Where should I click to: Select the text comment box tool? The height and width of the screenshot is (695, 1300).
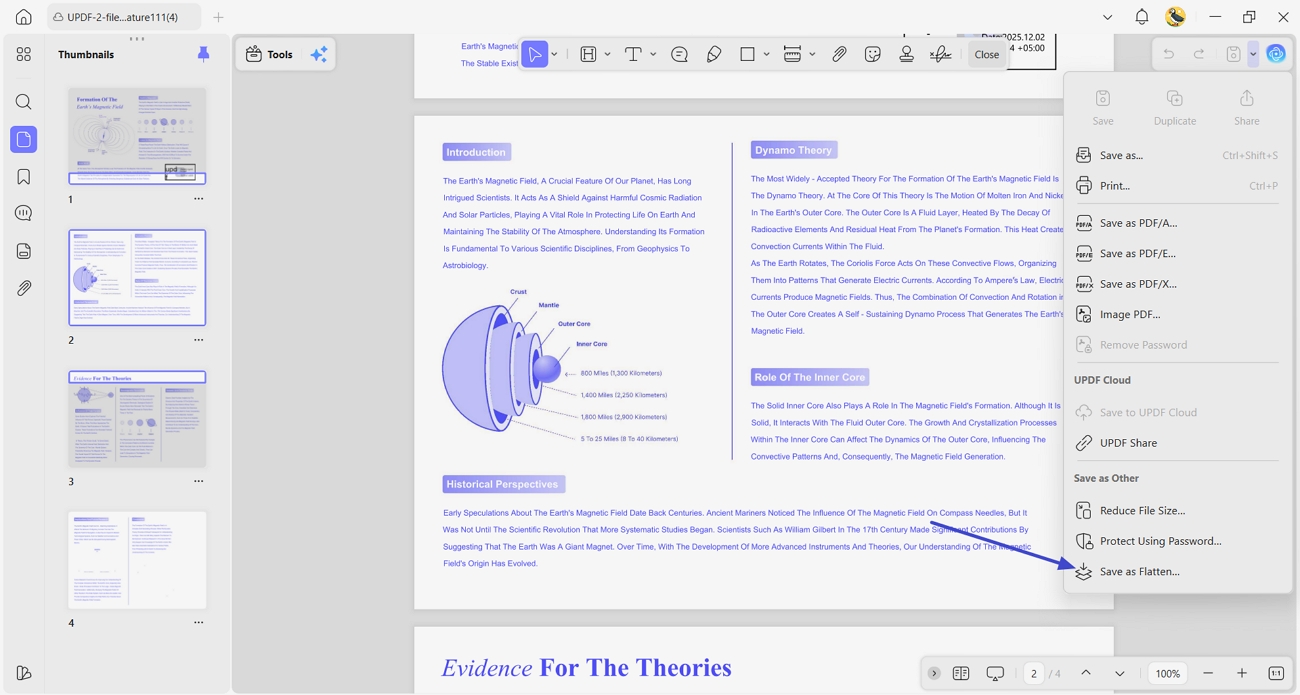click(588, 54)
